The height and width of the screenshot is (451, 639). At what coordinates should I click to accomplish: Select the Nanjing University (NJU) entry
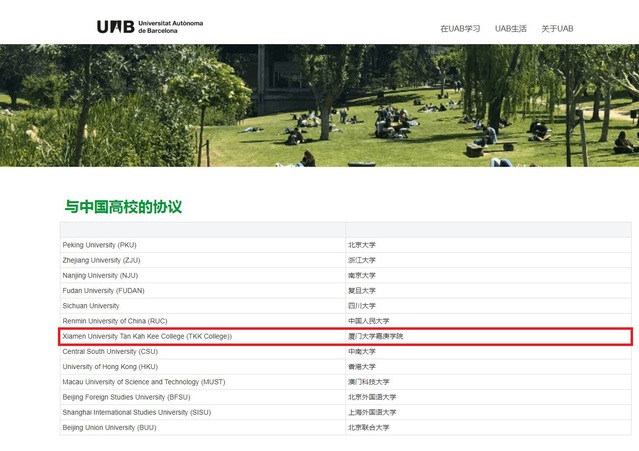click(x=100, y=275)
